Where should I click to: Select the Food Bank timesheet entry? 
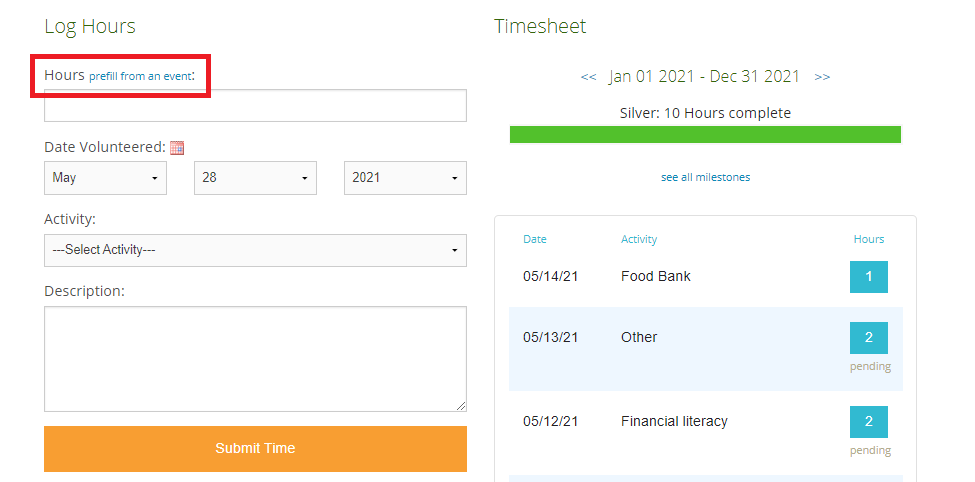click(655, 276)
